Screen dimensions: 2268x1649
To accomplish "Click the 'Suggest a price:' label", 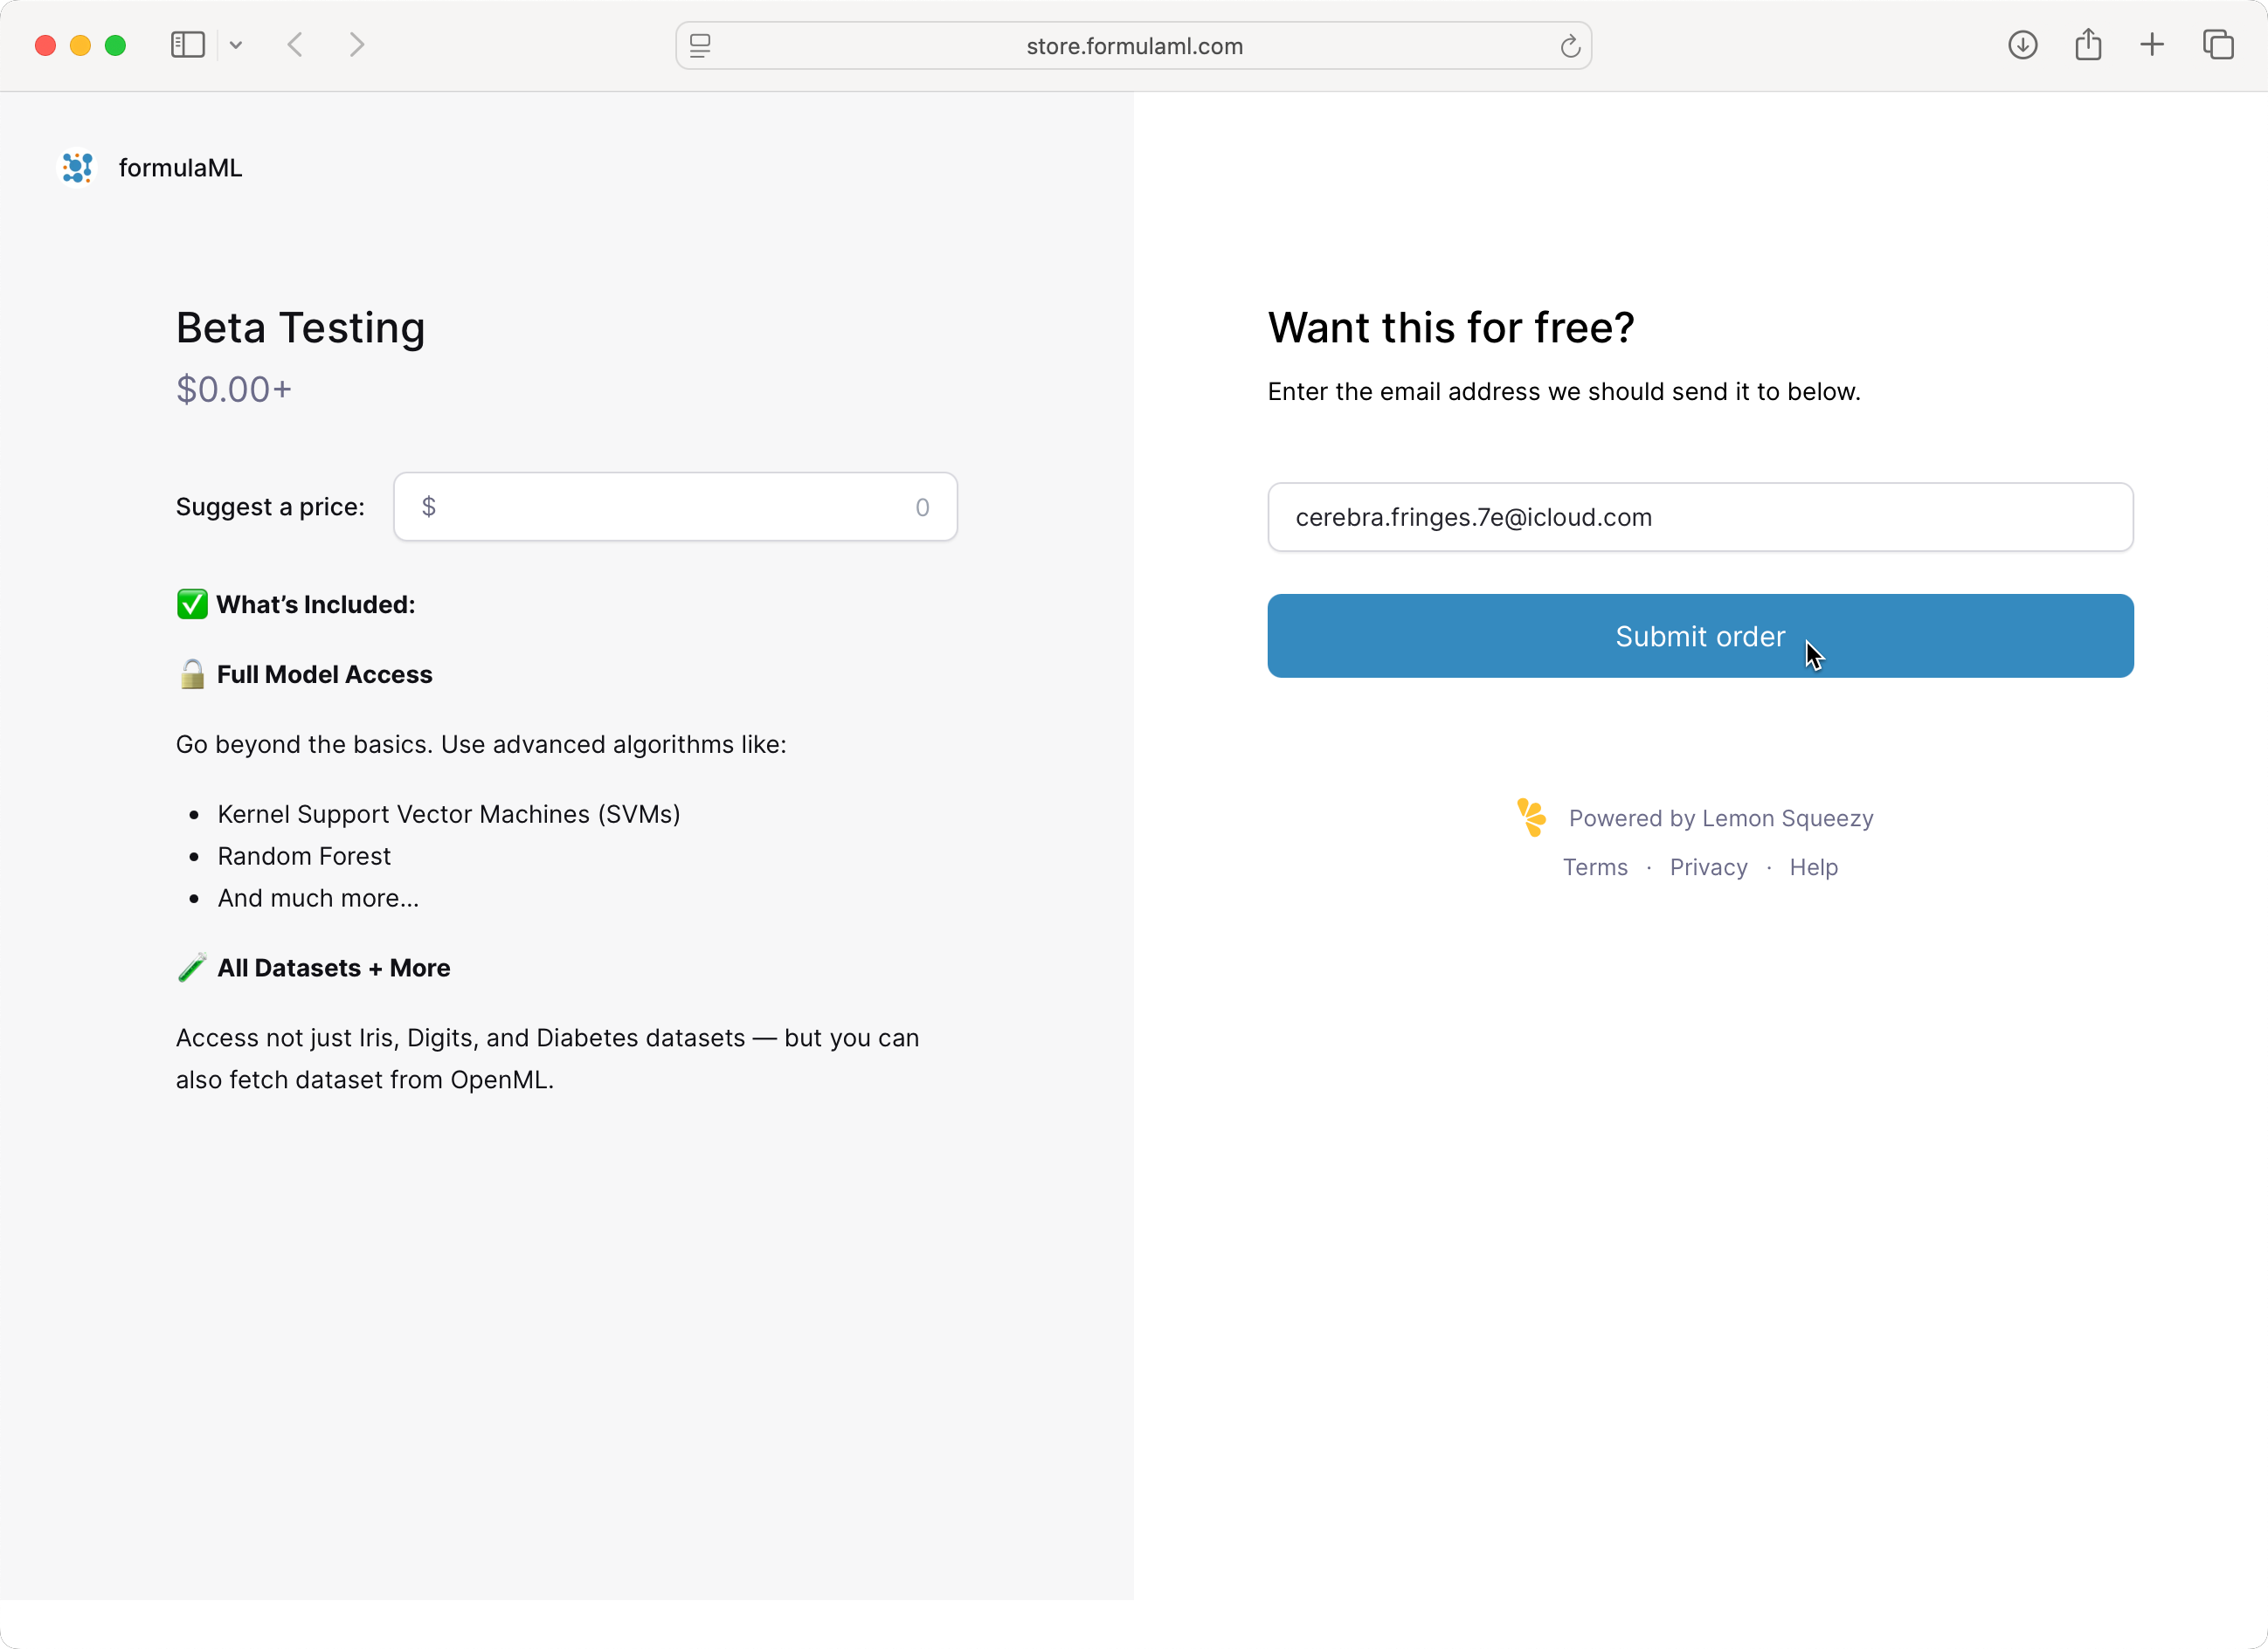I will pos(270,507).
